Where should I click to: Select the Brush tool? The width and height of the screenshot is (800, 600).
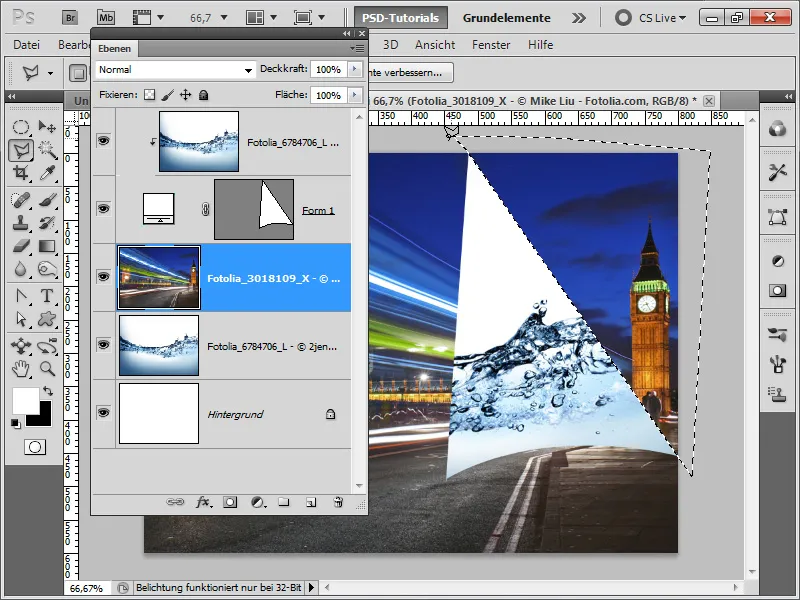click(47, 200)
